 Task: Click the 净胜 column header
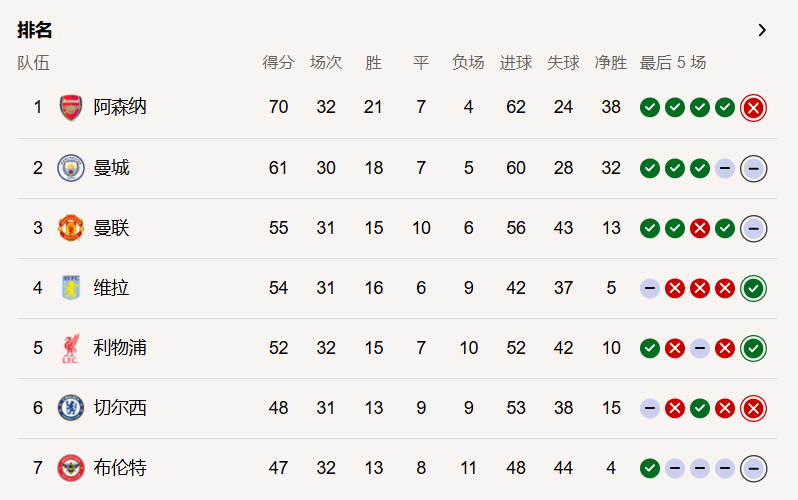[611, 63]
